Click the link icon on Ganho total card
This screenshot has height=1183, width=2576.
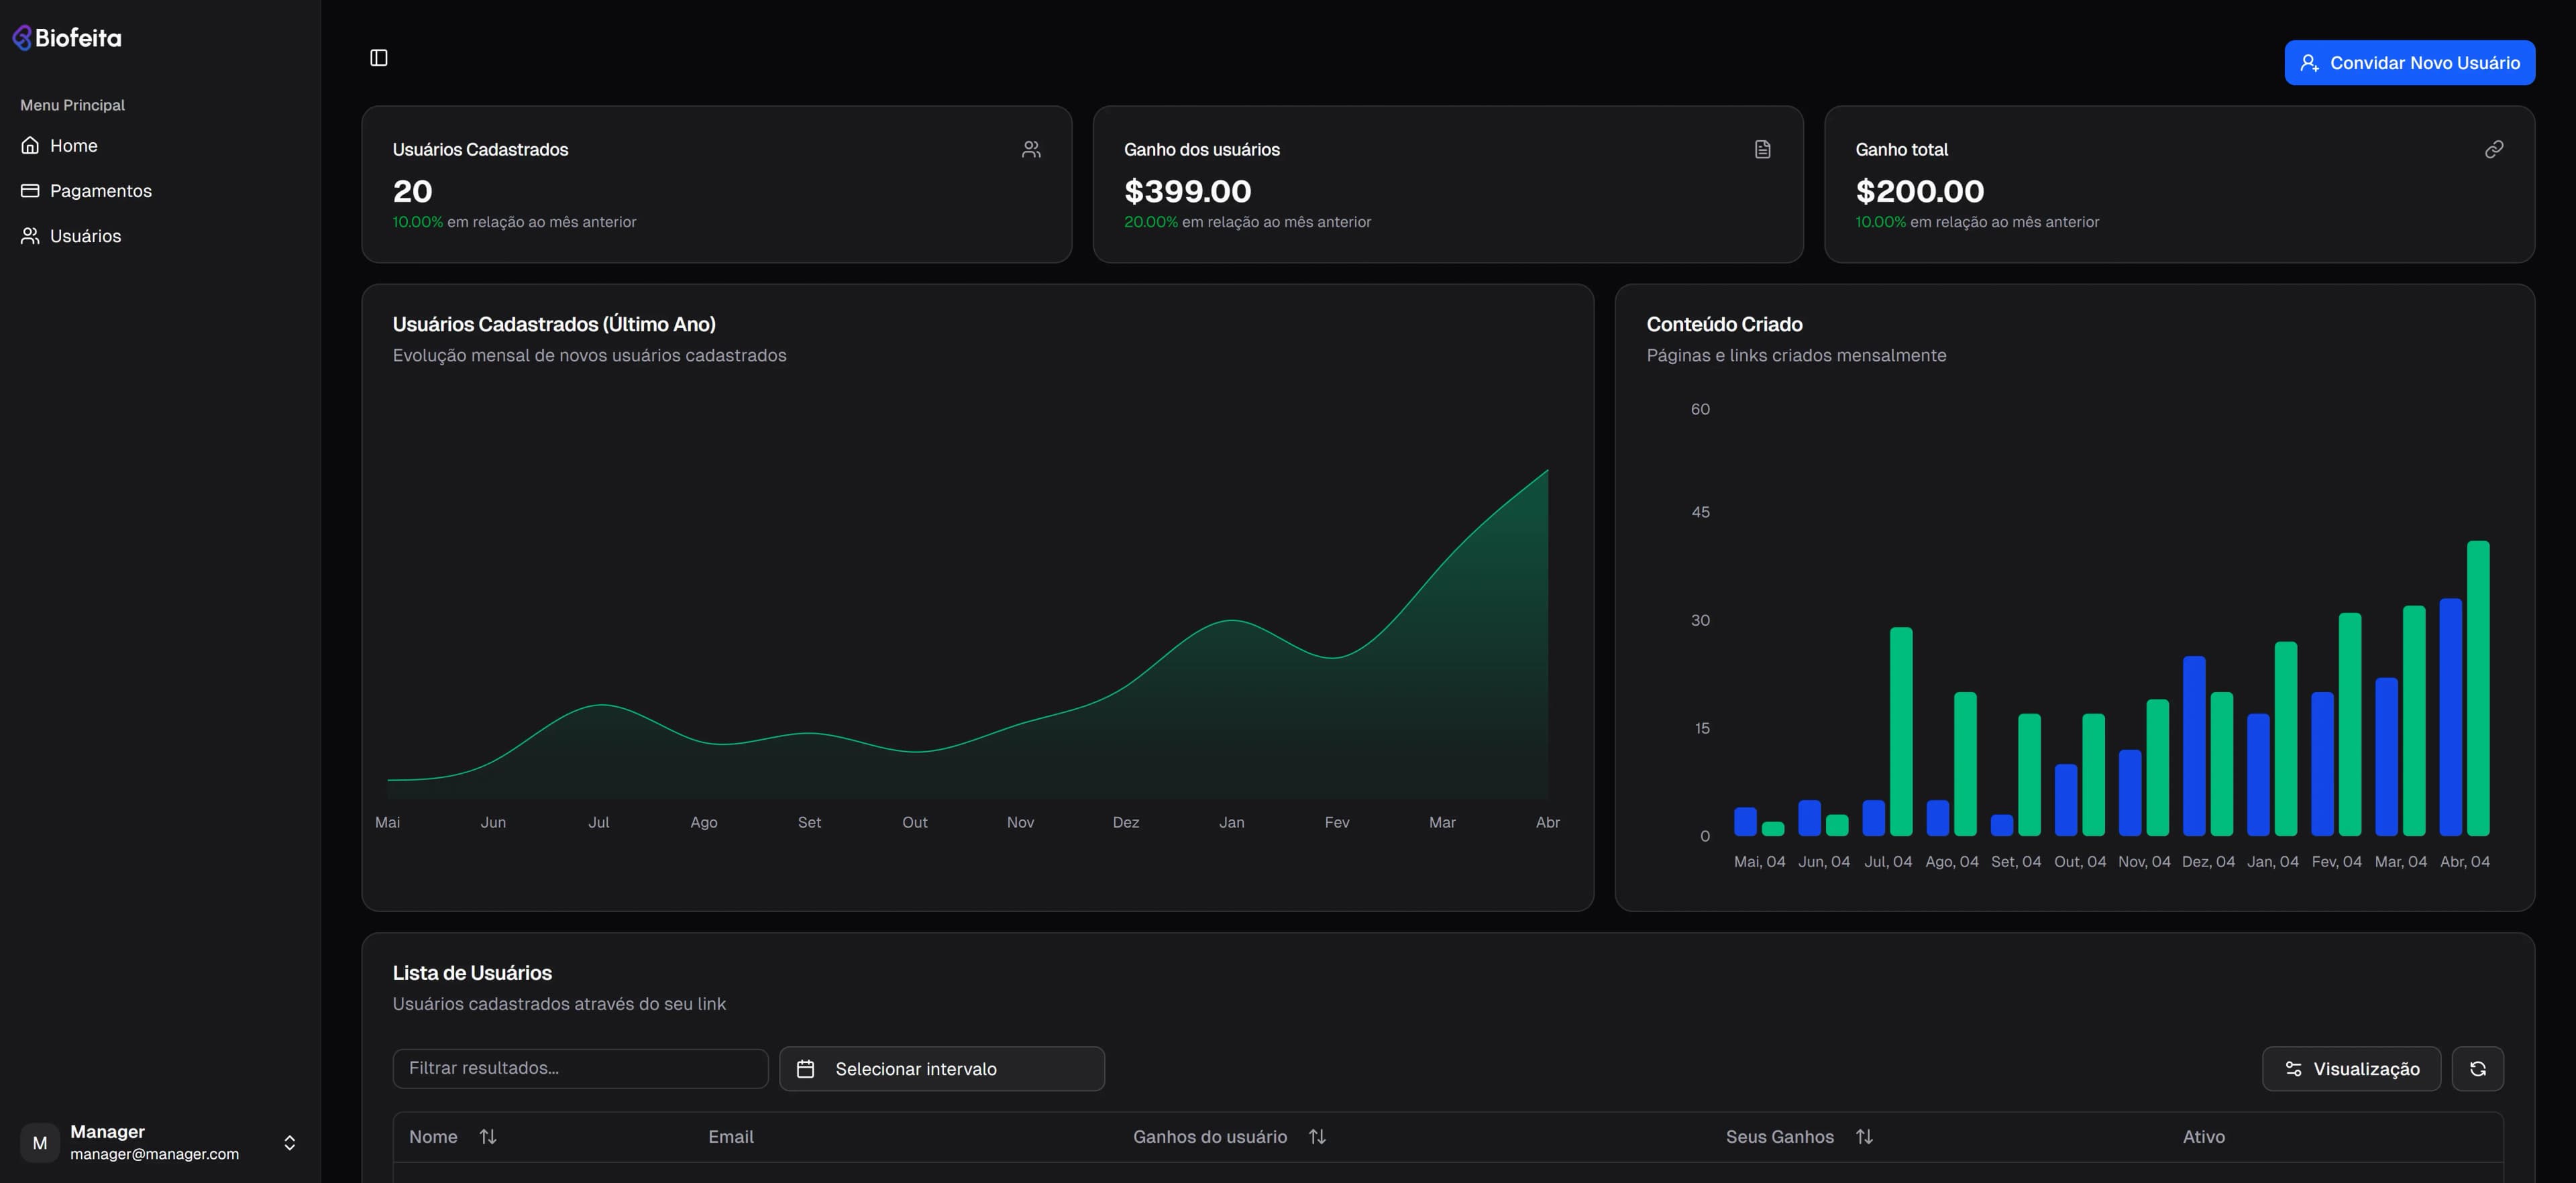2493,148
